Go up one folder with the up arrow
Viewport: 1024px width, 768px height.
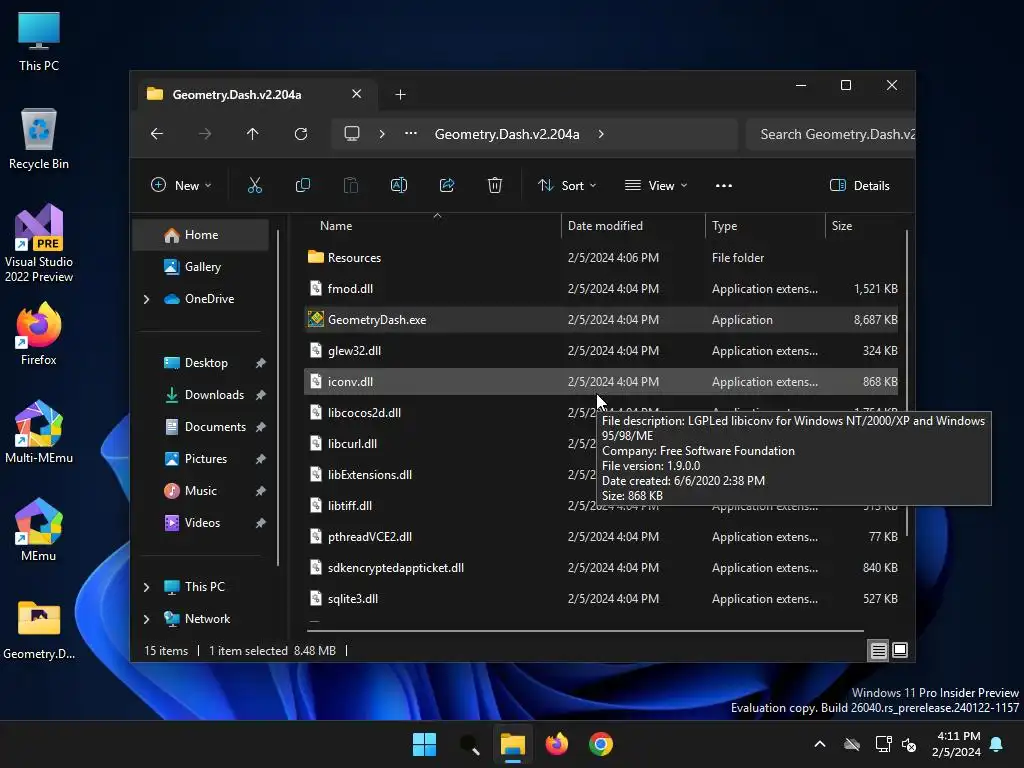click(253, 134)
